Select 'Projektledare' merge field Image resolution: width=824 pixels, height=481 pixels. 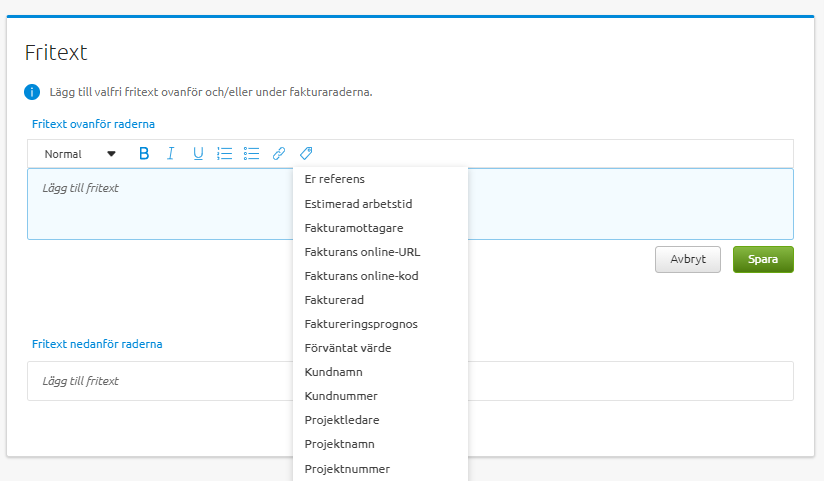click(x=341, y=420)
